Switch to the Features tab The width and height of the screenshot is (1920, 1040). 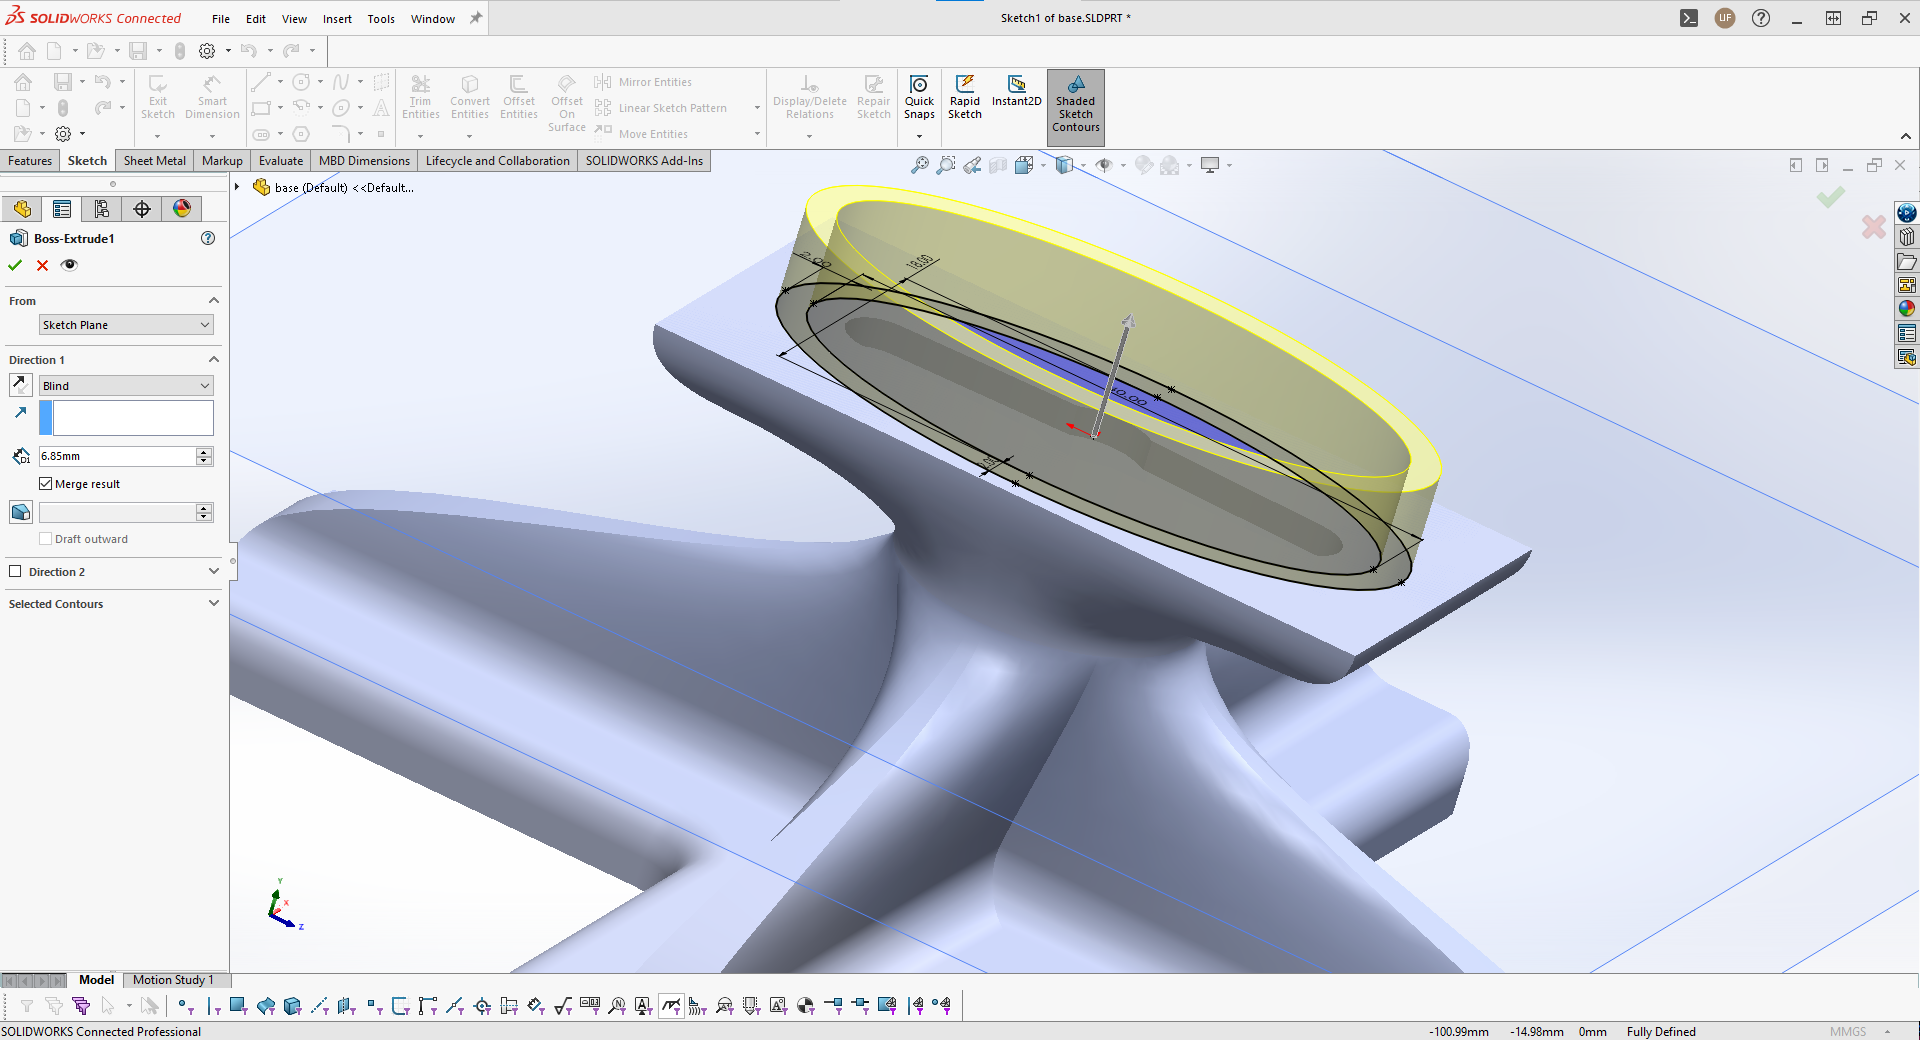pyautogui.click(x=30, y=161)
